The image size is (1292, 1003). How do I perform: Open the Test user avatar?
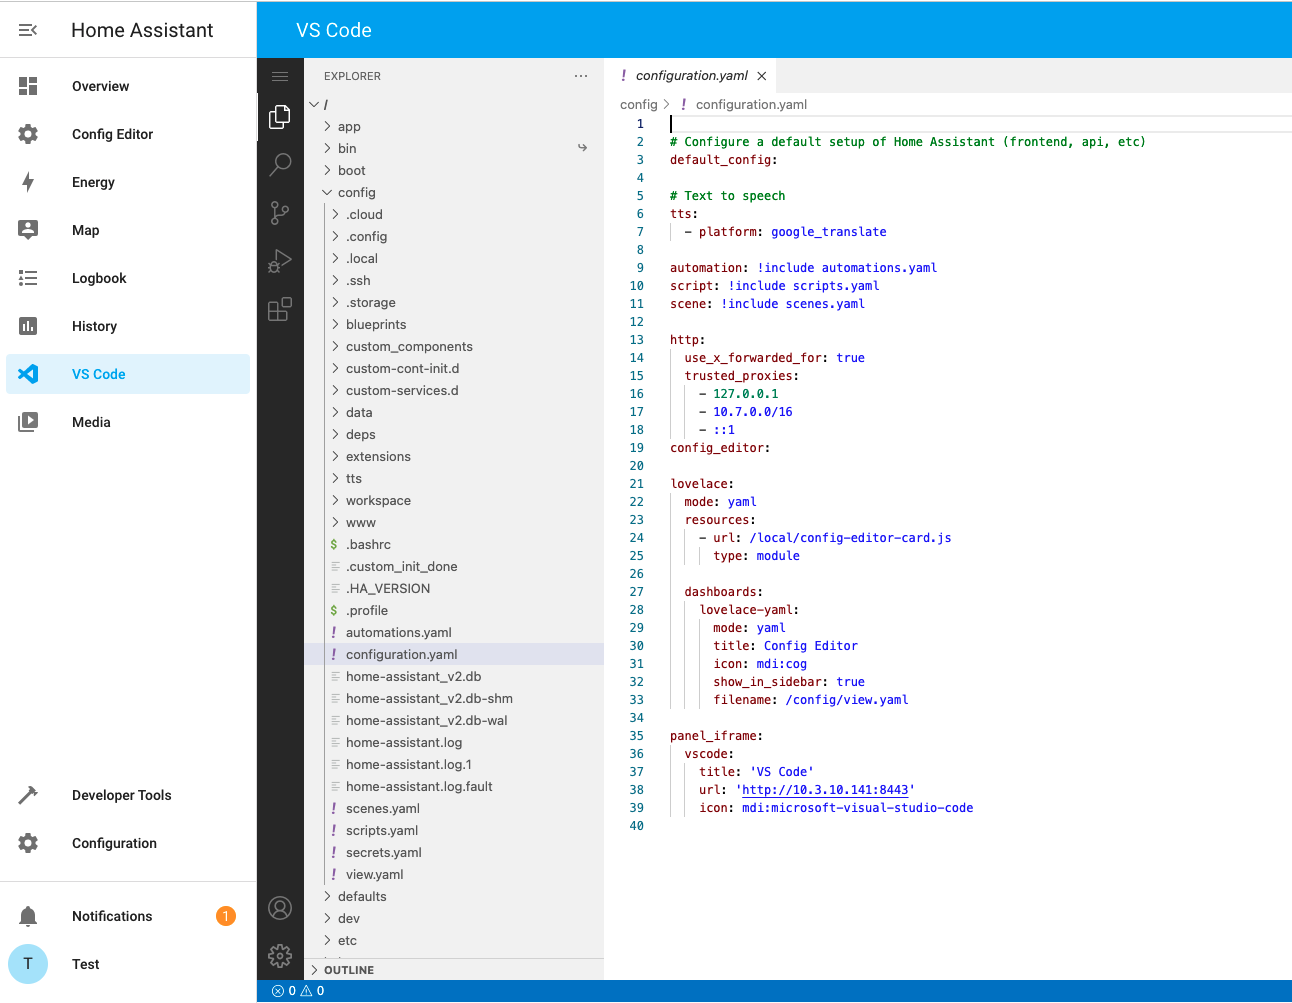28,964
